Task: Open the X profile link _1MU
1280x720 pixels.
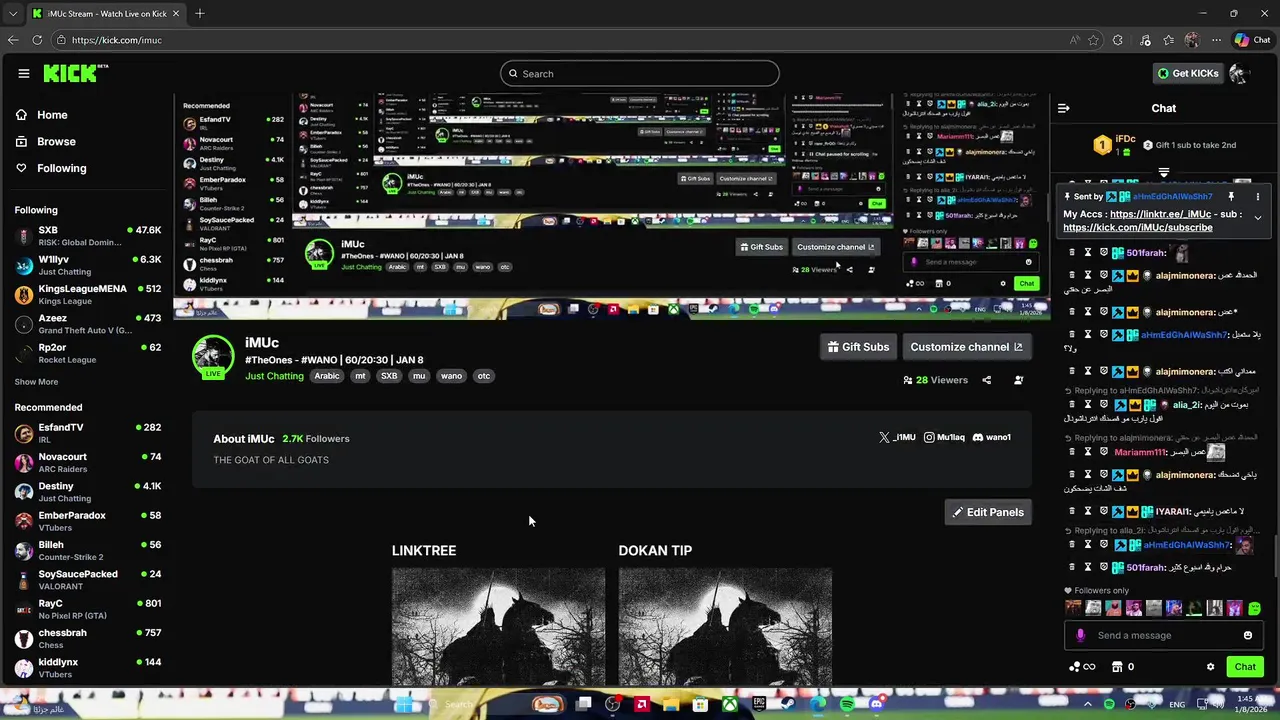Action: click(x=897, y=437)
